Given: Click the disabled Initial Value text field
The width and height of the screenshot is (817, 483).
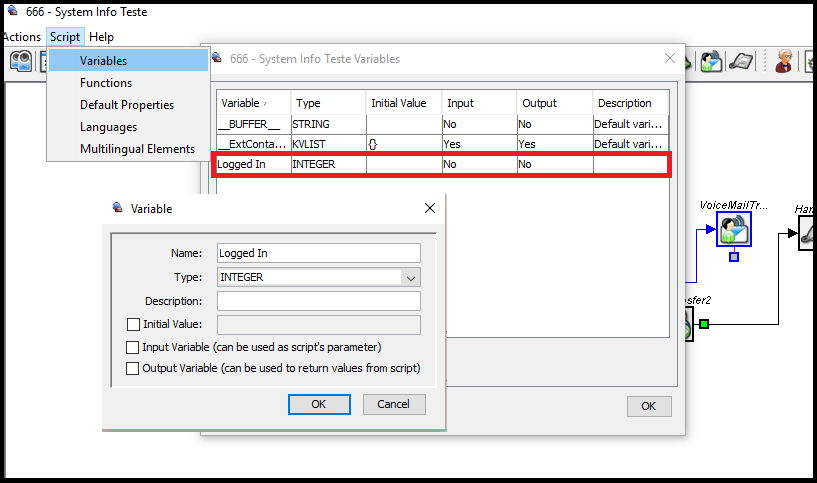Looking at the screenshot, I should 318,325.
